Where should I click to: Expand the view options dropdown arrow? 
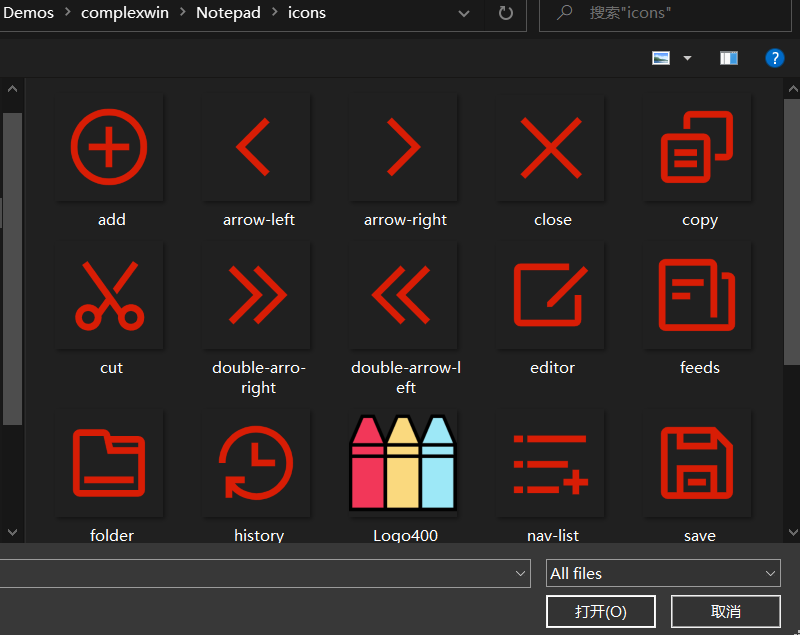tap(687, 58)
